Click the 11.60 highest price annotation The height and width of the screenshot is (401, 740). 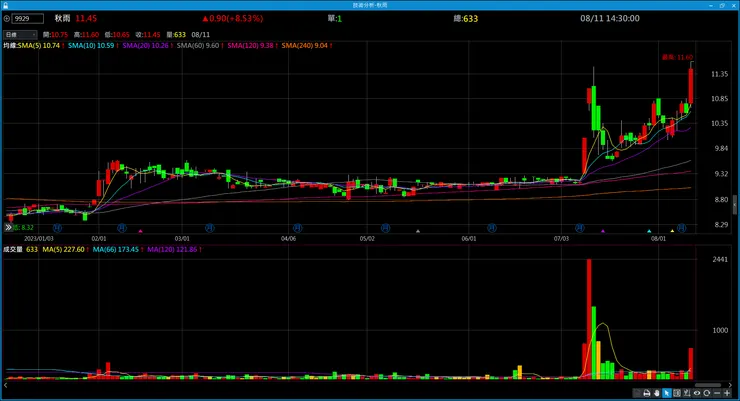point(678,58)
